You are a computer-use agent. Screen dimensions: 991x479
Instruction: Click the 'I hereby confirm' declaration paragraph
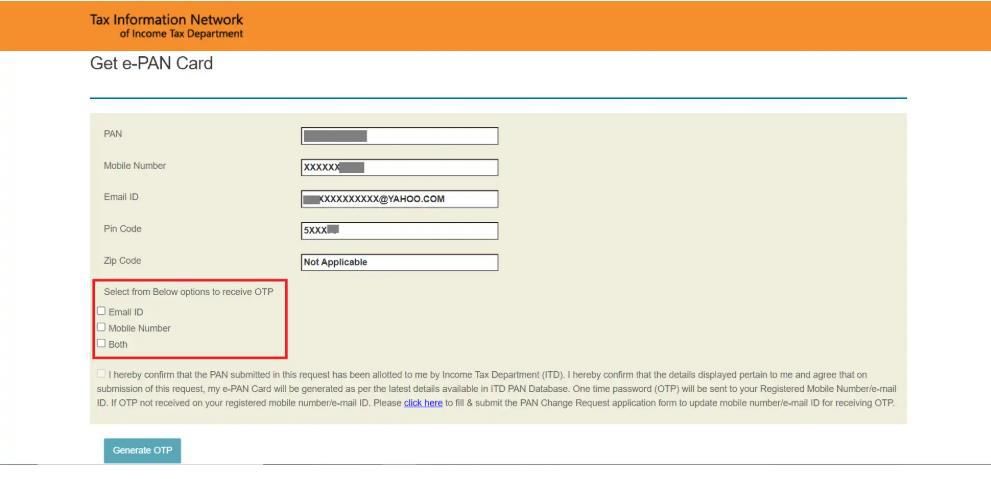(x=500, y=389)
